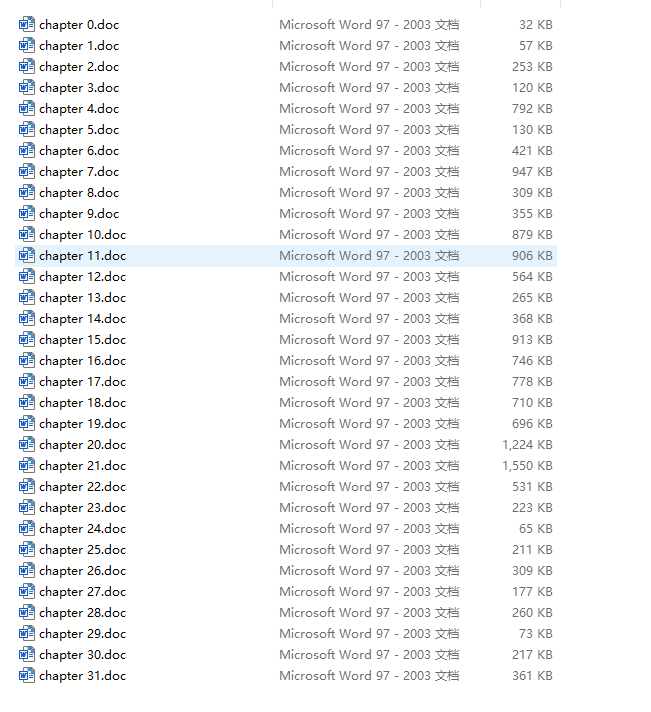Click the 265 KB size of chapter 13

pyautogui.click(x=533, y=297)
